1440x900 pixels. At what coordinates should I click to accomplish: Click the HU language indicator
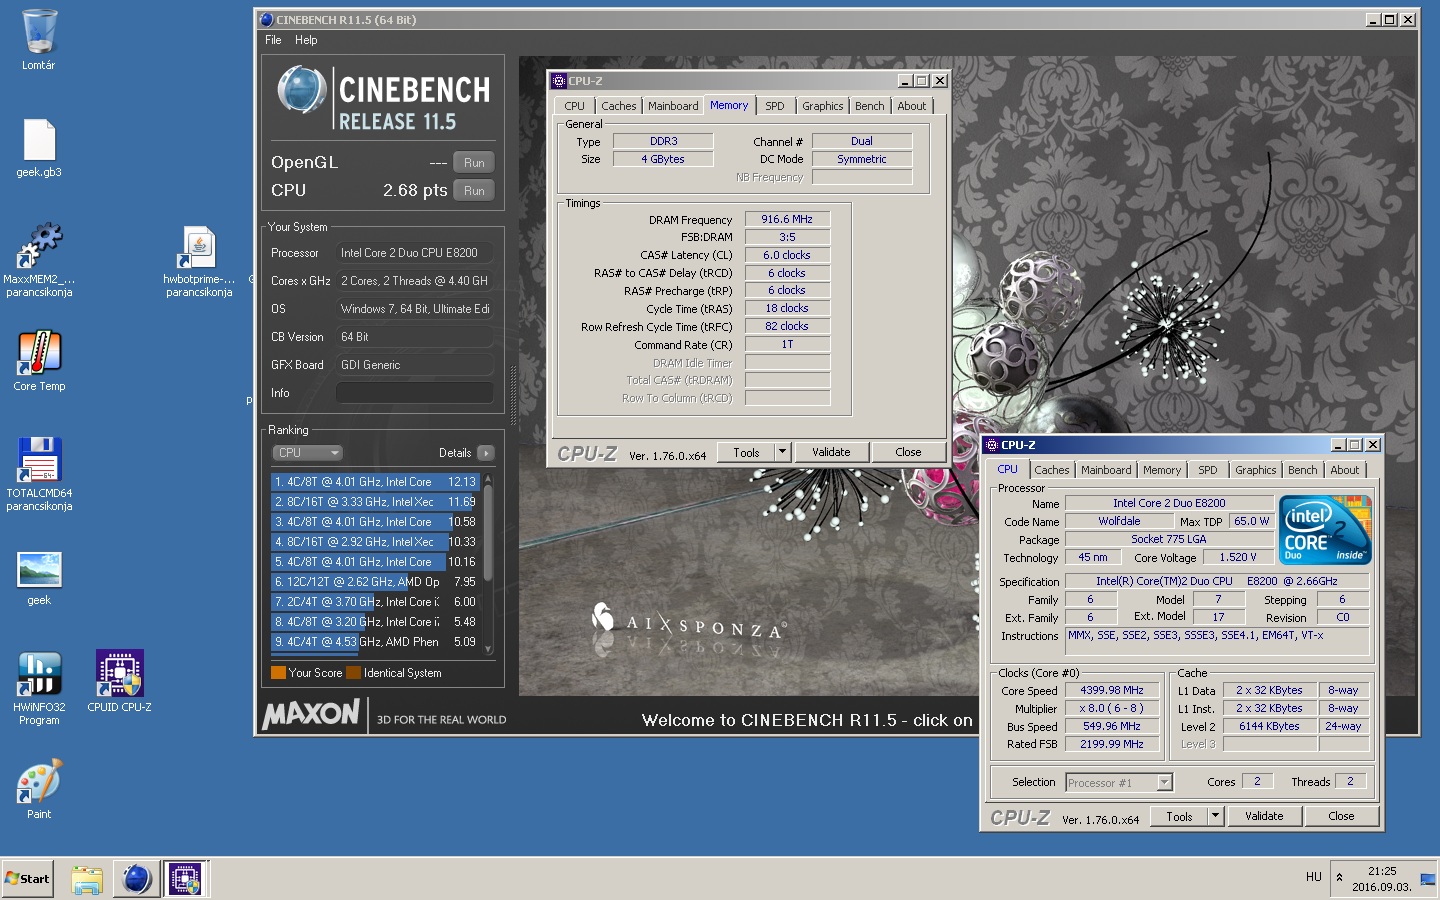click(1313, 877)
